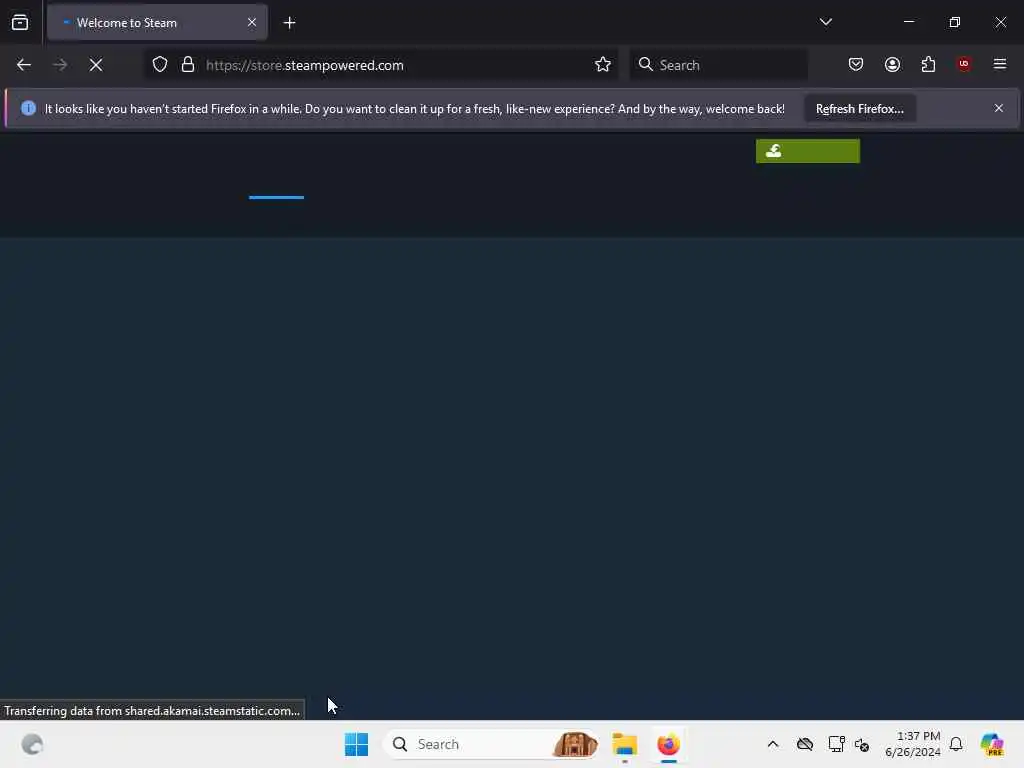Open a new tab with the plus button
The width and height of the screenshot is (1024, 768).
coord(289,23)
